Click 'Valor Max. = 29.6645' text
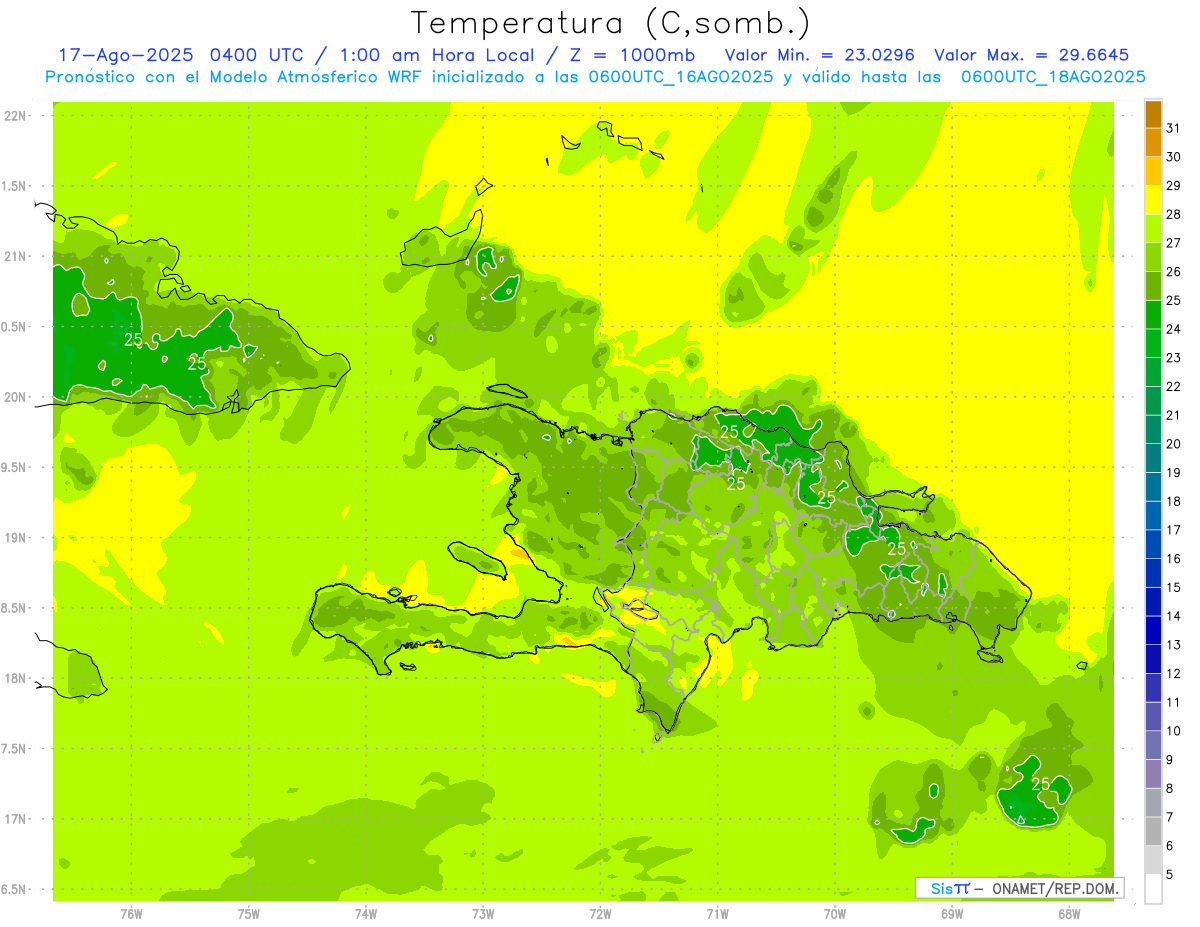 1032,55
